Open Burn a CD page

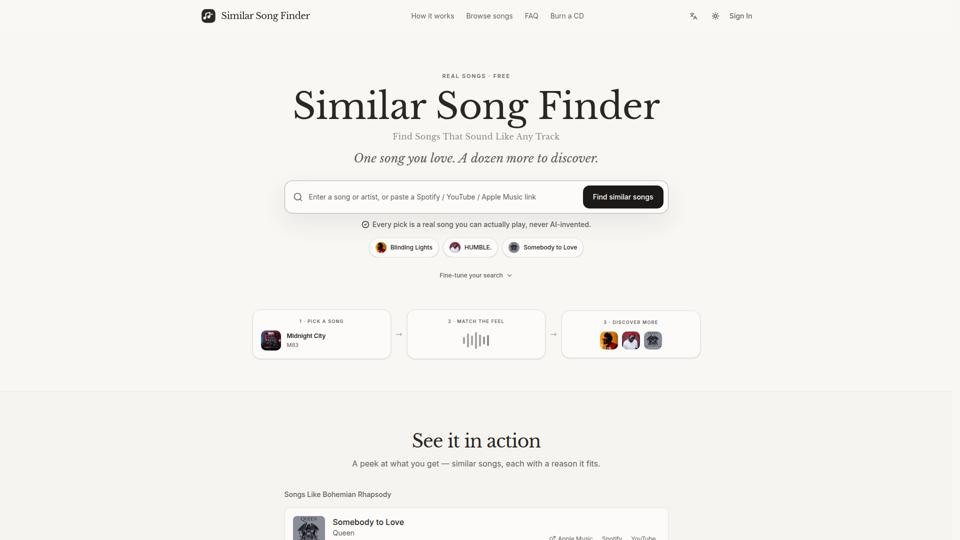567,16
